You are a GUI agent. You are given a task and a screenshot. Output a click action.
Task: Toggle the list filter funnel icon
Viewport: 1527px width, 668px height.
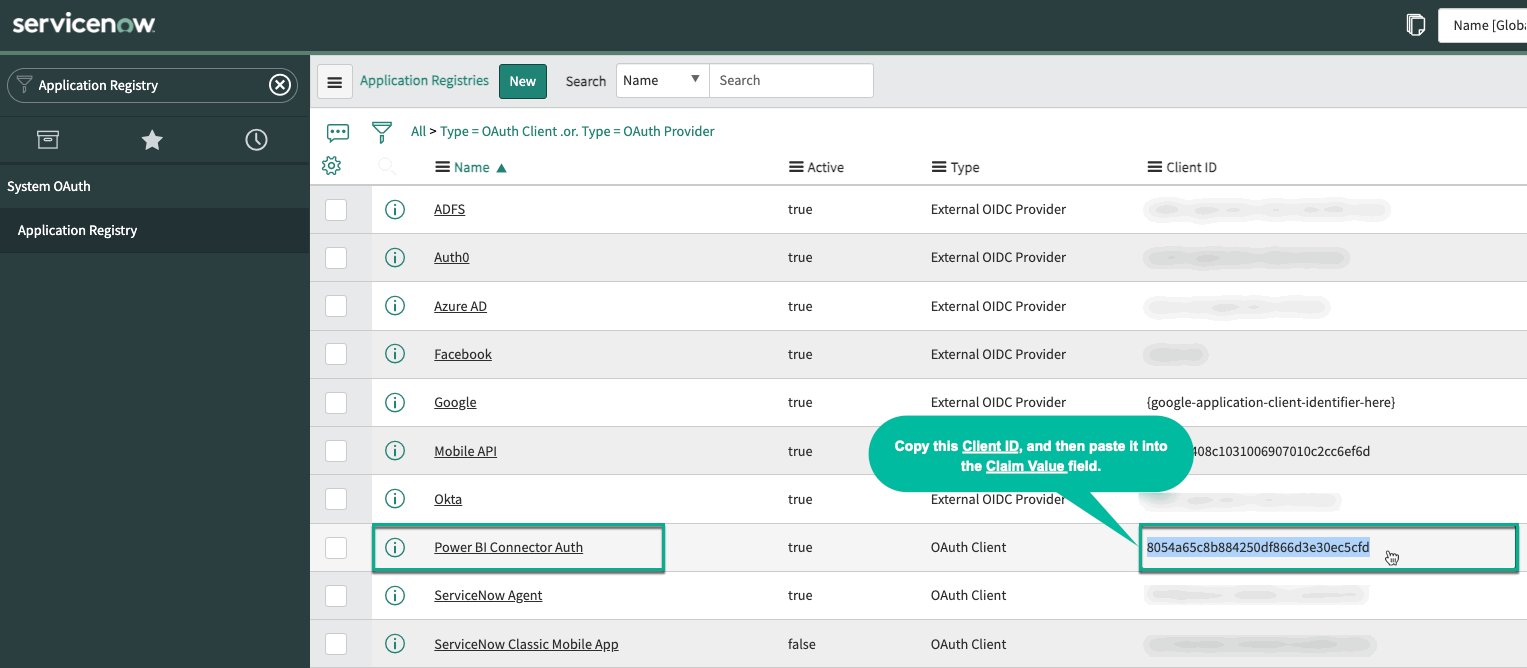pos(382,132)
